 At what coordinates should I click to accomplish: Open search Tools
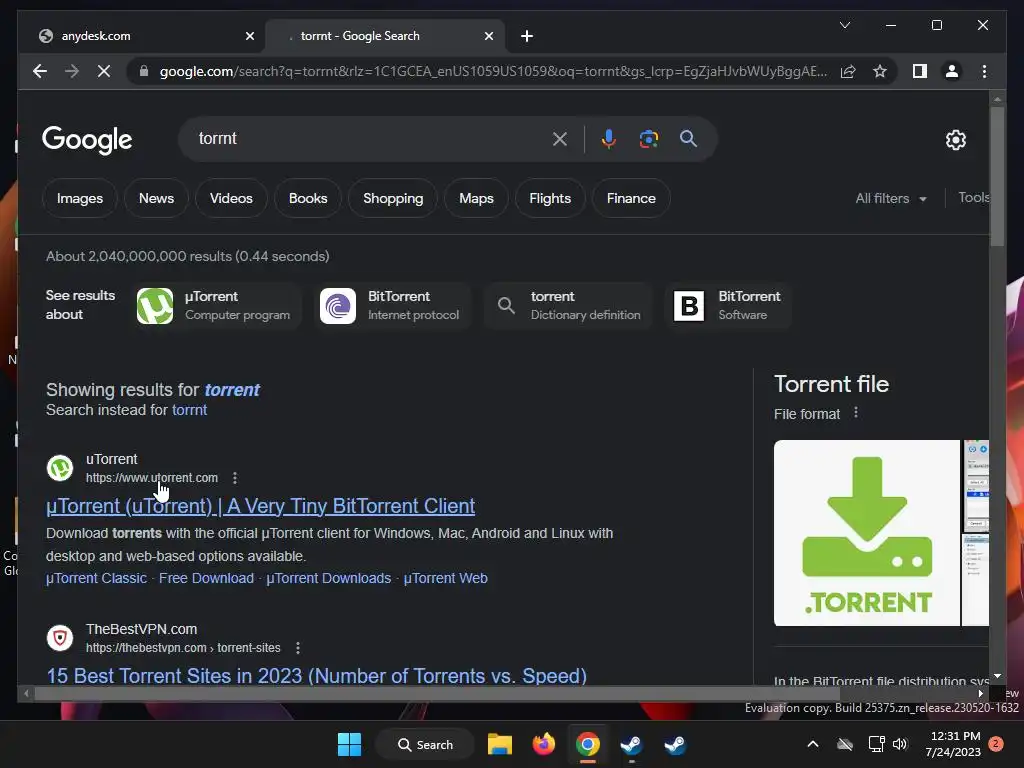click(x=973, y=197)
